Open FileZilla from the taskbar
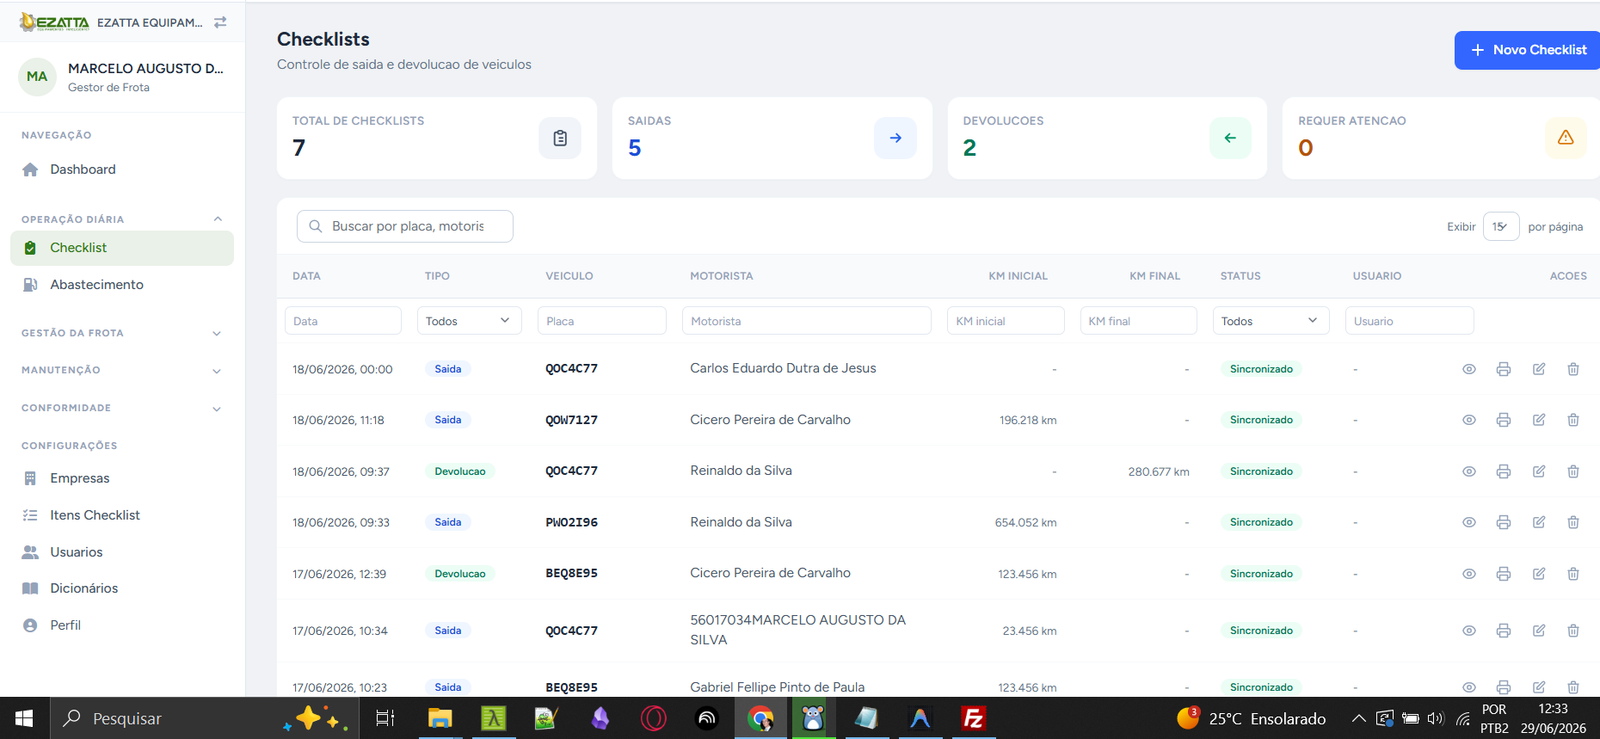The image size is (1600, 739). tap(973, 718)
